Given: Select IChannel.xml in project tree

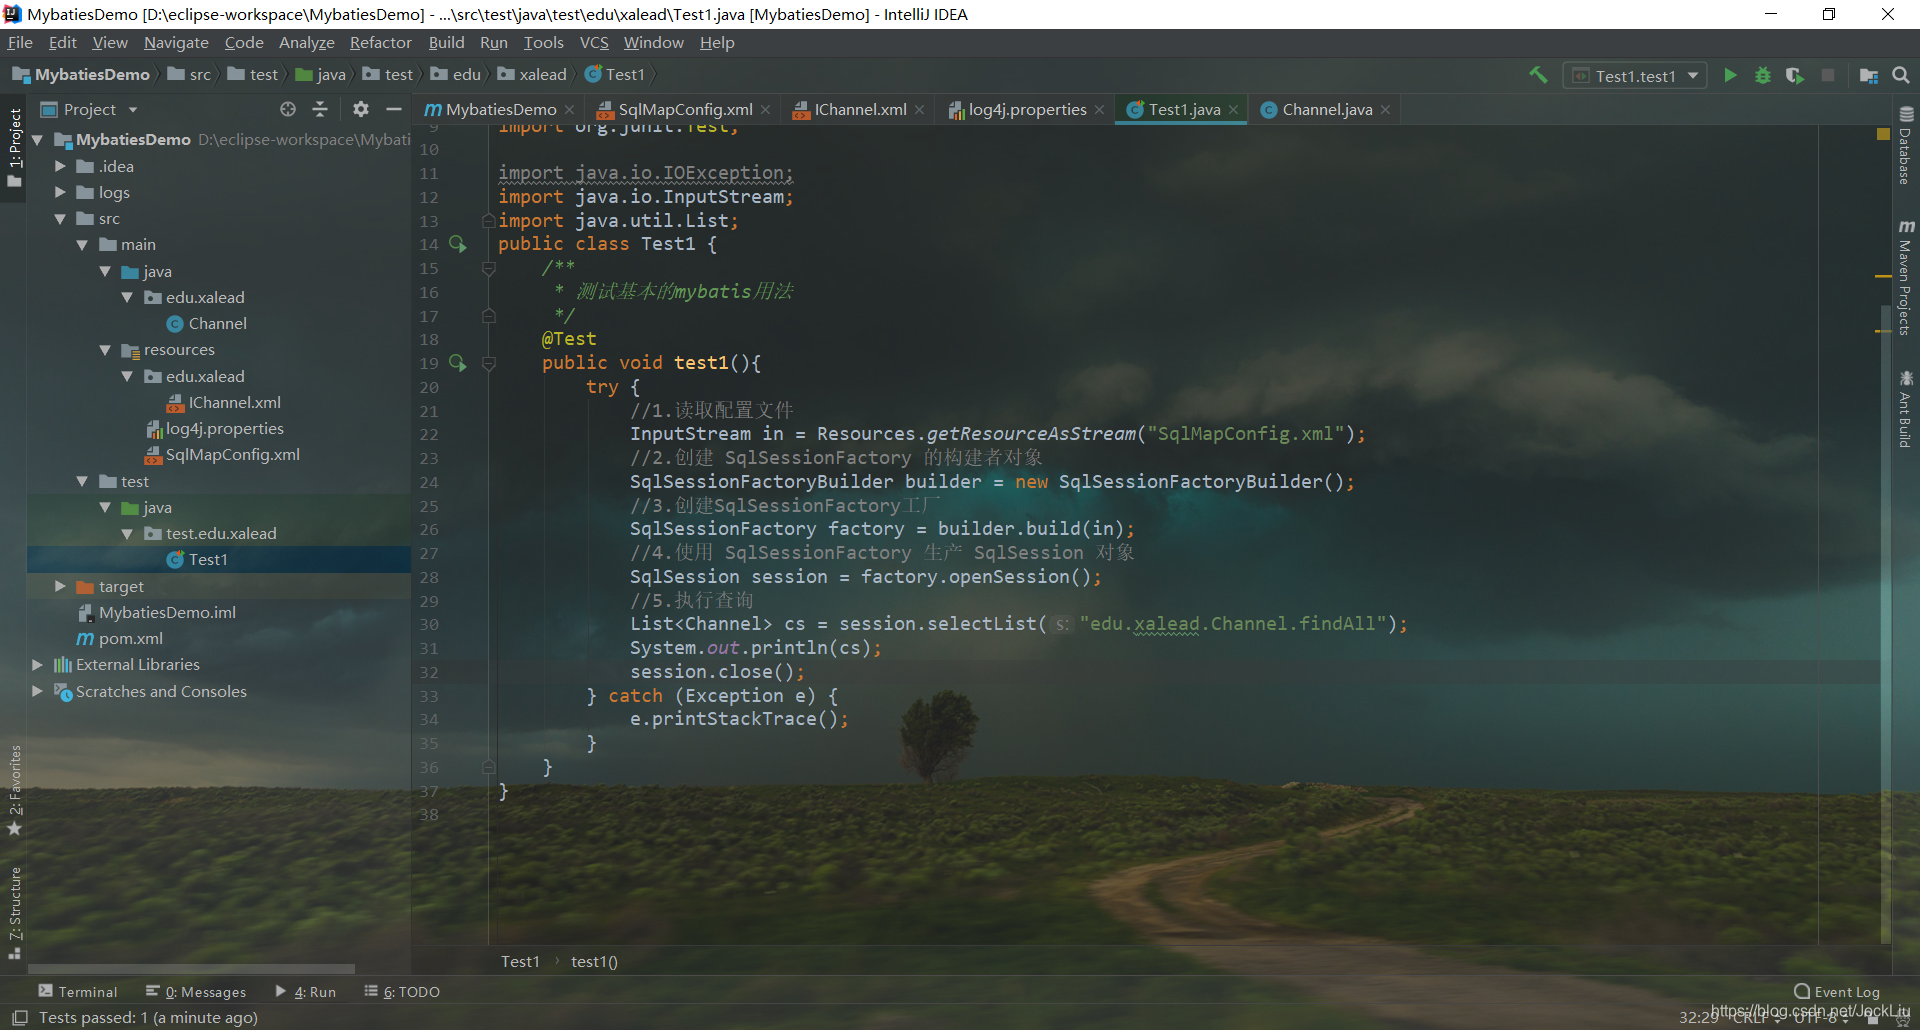Looking at the screenshot, I should tap(223, 403).
